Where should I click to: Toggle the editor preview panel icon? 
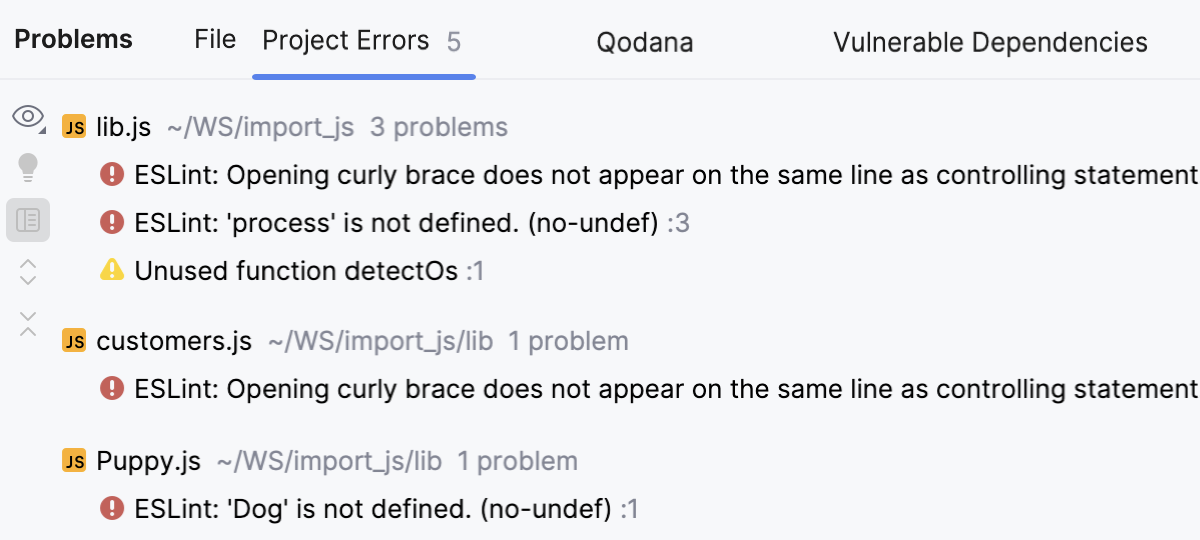coord(28,220)
